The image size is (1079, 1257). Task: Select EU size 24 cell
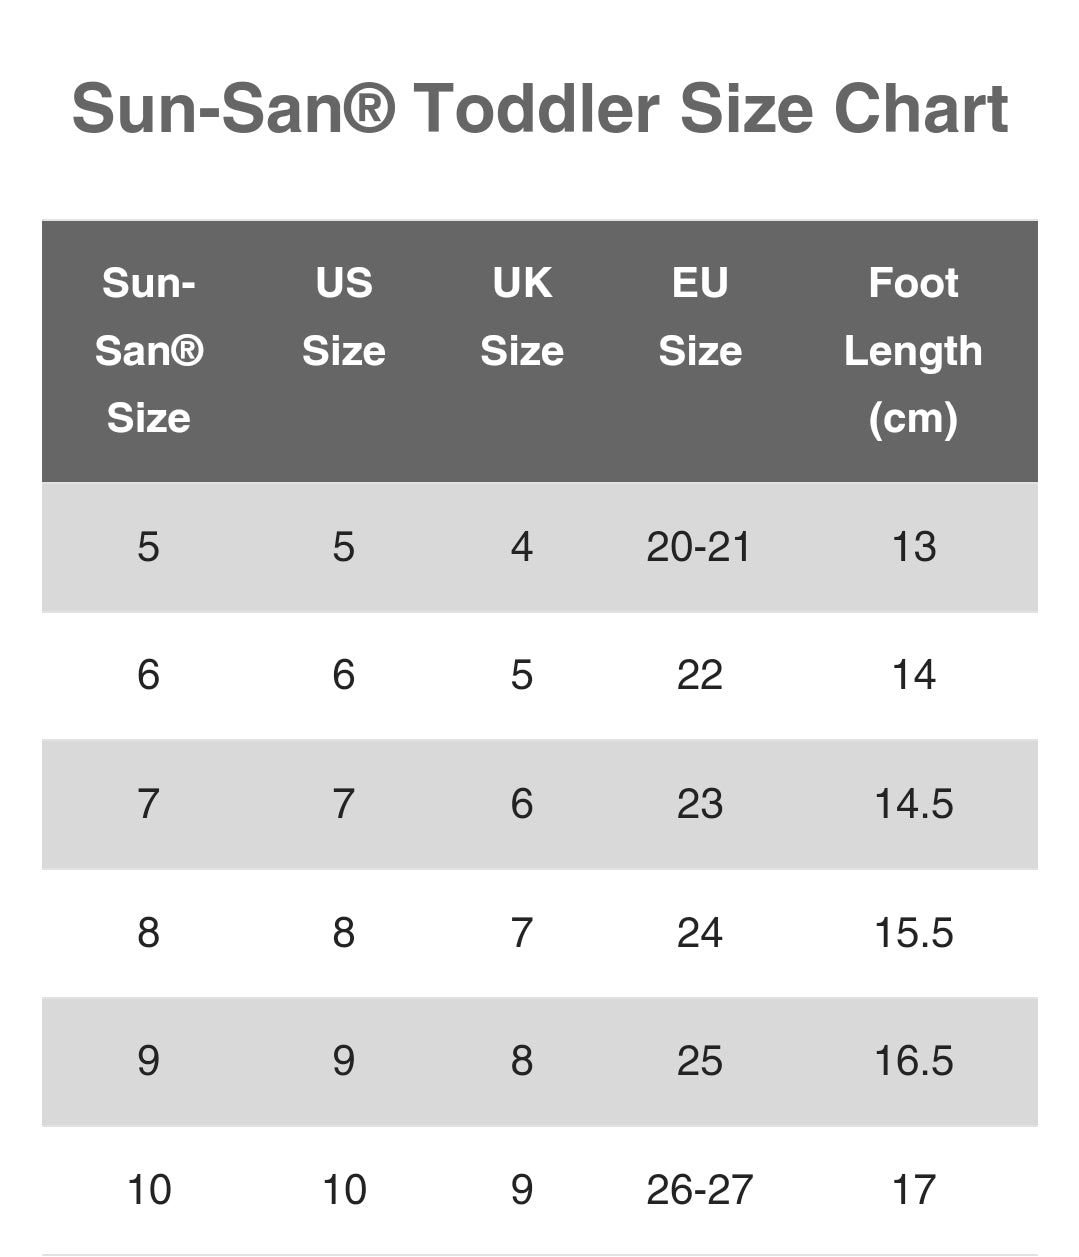699,933
